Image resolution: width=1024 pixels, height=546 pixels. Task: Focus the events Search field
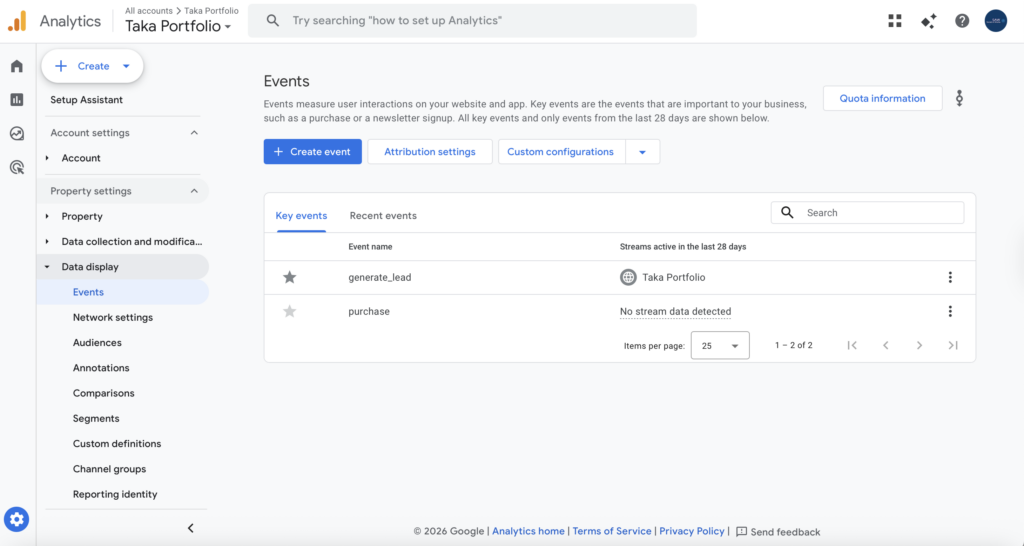click(x=867, y=213)
